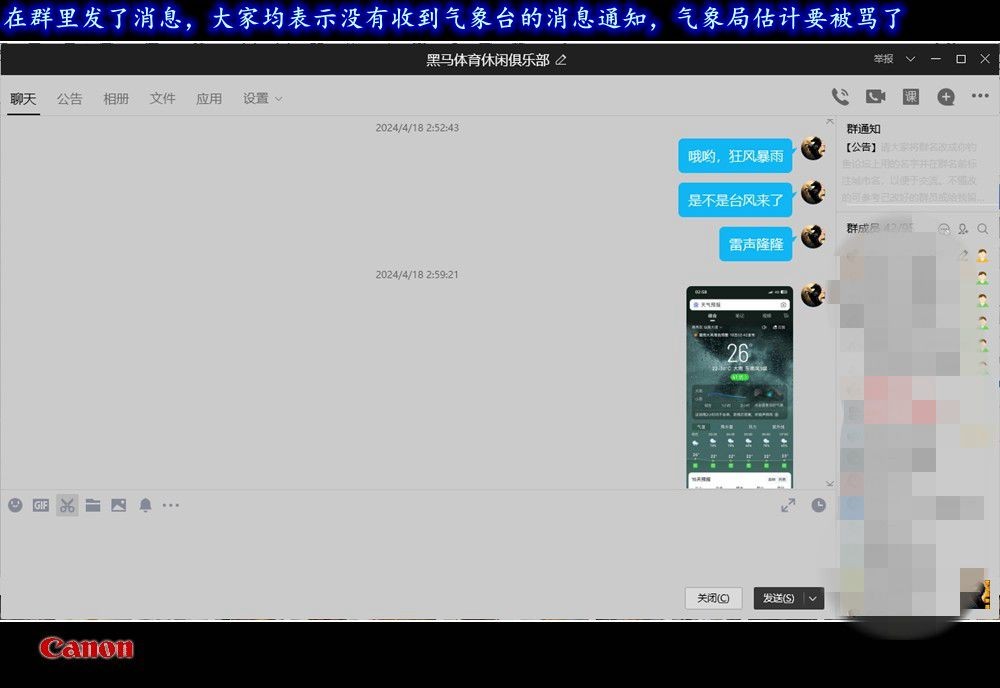Open the 文件 tab
This screenshot has width=1000, height=688.
point(163,99)
